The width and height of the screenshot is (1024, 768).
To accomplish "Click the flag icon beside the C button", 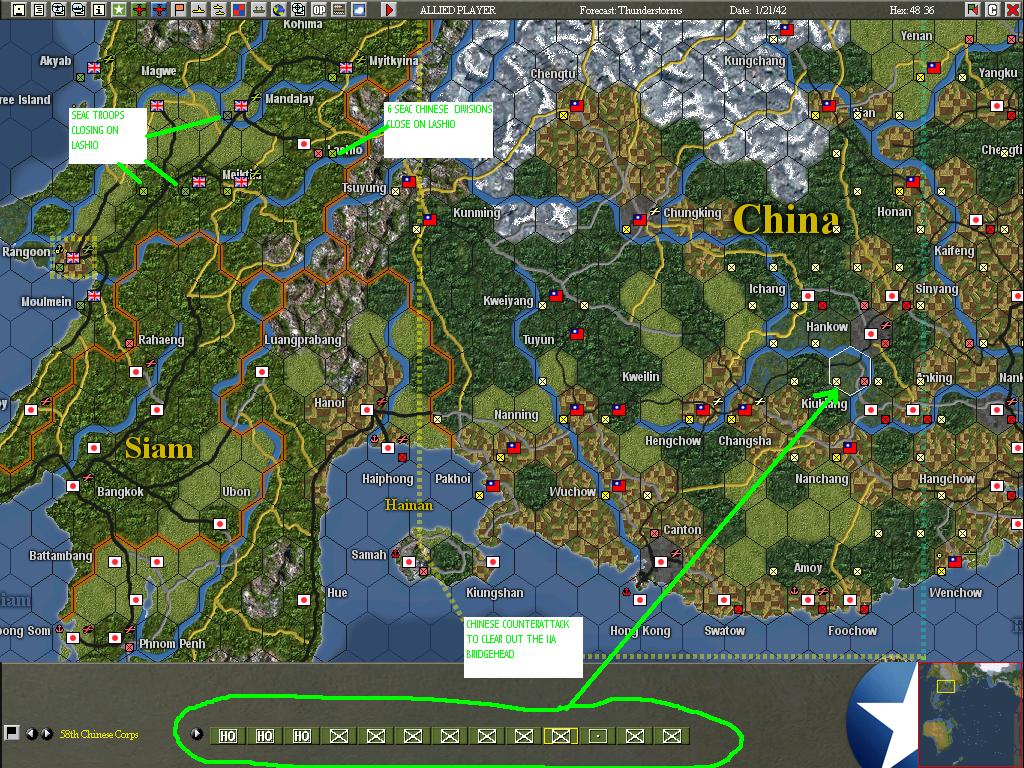I will pyautogui.click(x=972, y=10).
